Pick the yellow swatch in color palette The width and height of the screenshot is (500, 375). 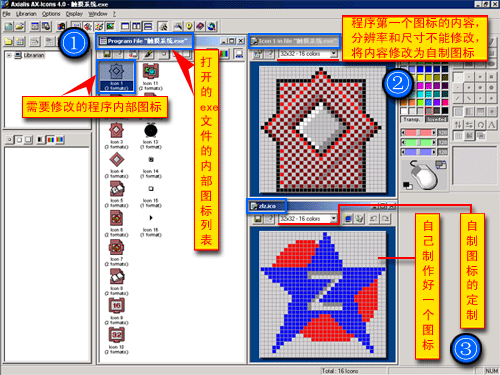coord(420,77)
